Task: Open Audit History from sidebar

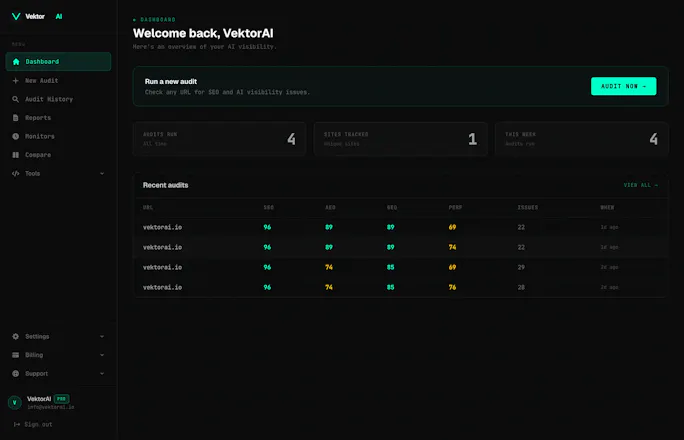Action: click(58, 99)
